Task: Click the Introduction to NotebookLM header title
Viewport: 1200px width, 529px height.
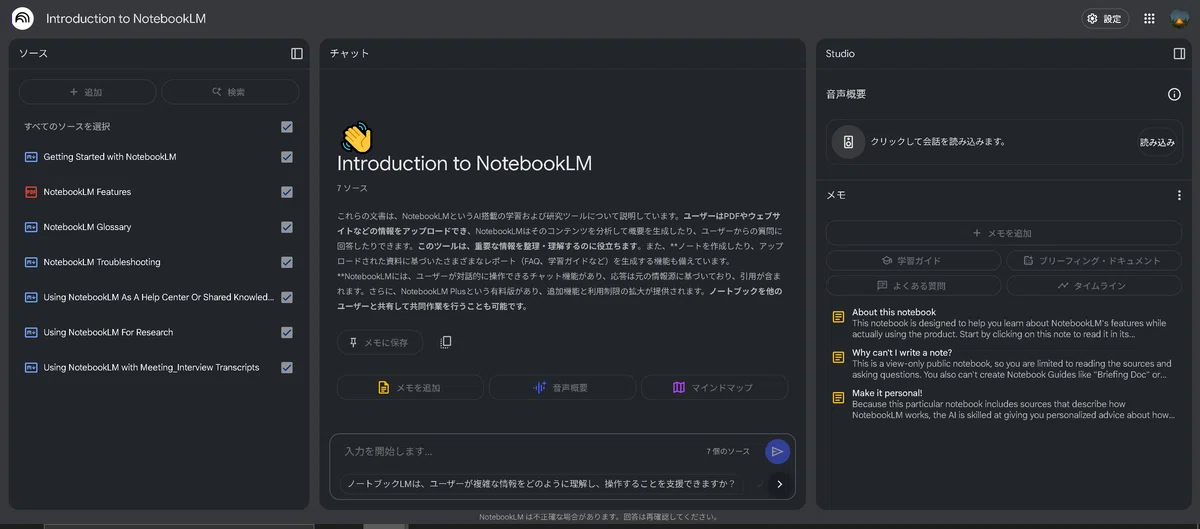Action: [126, 18]
